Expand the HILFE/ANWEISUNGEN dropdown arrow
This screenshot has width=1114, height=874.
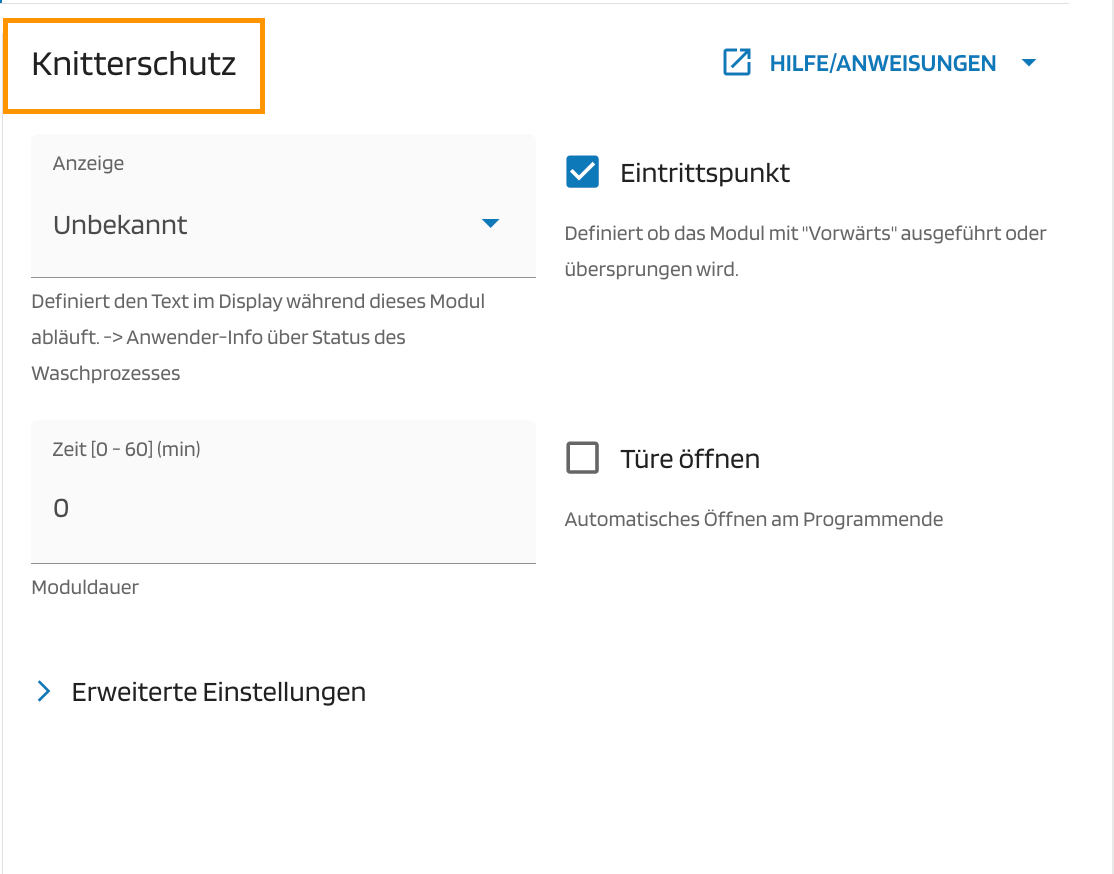point(1029,63)
